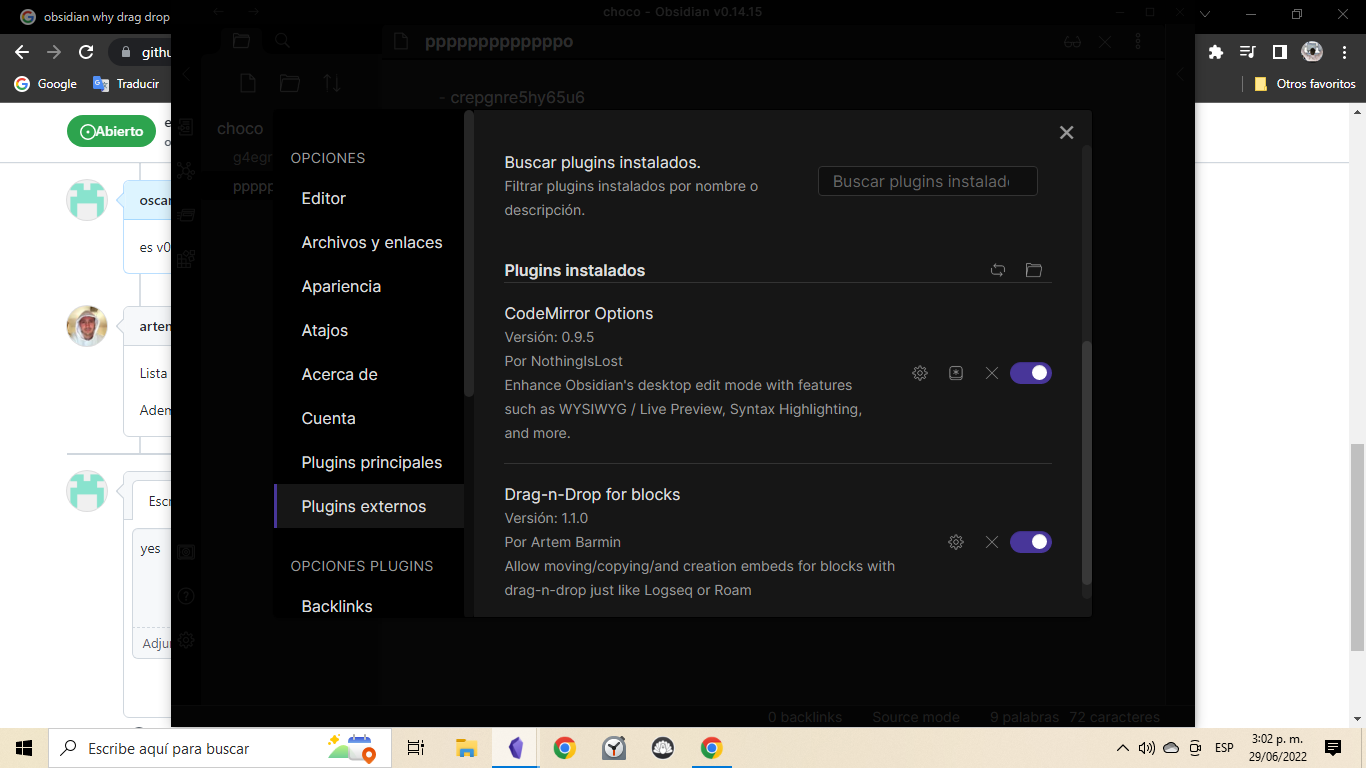Image resolution: width=1366 pixels, height=768 pixels.
Task: Open Drag-n-Drop for blocks settings gear
Action: tap(955, 541)
